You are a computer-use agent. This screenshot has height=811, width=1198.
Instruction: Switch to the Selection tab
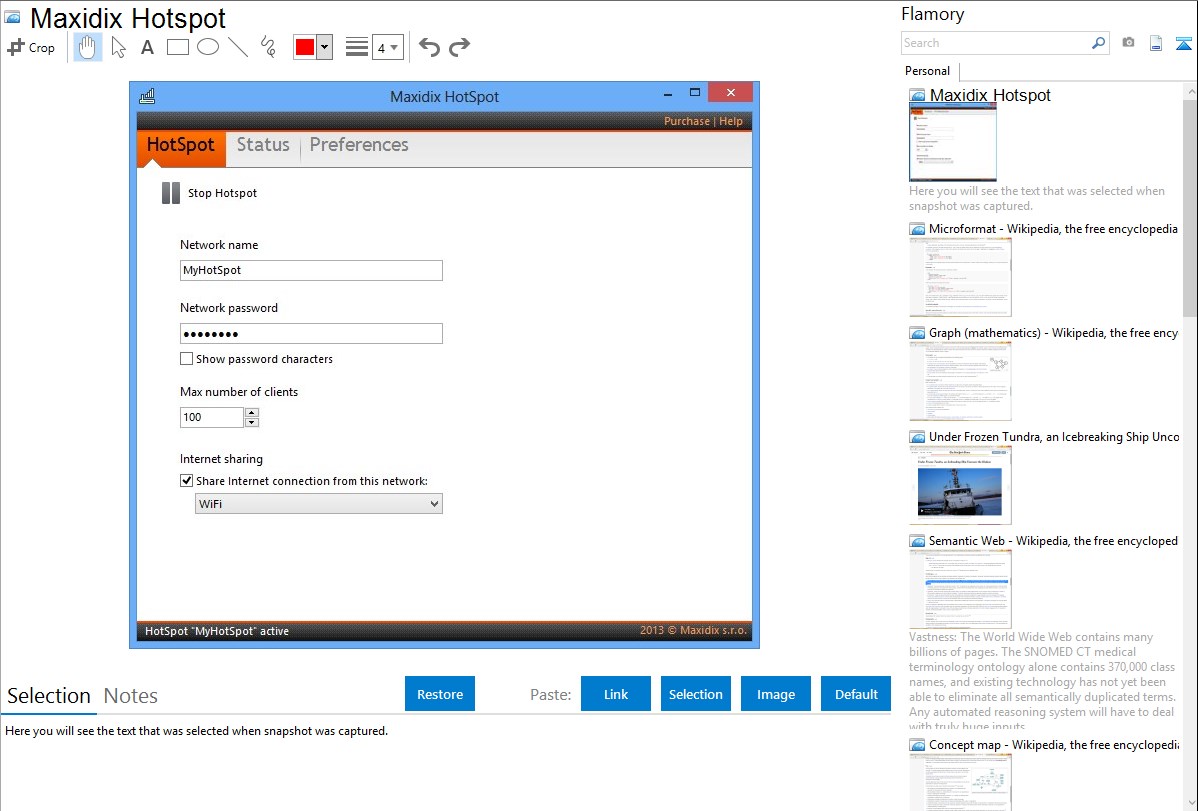point(49,696)
